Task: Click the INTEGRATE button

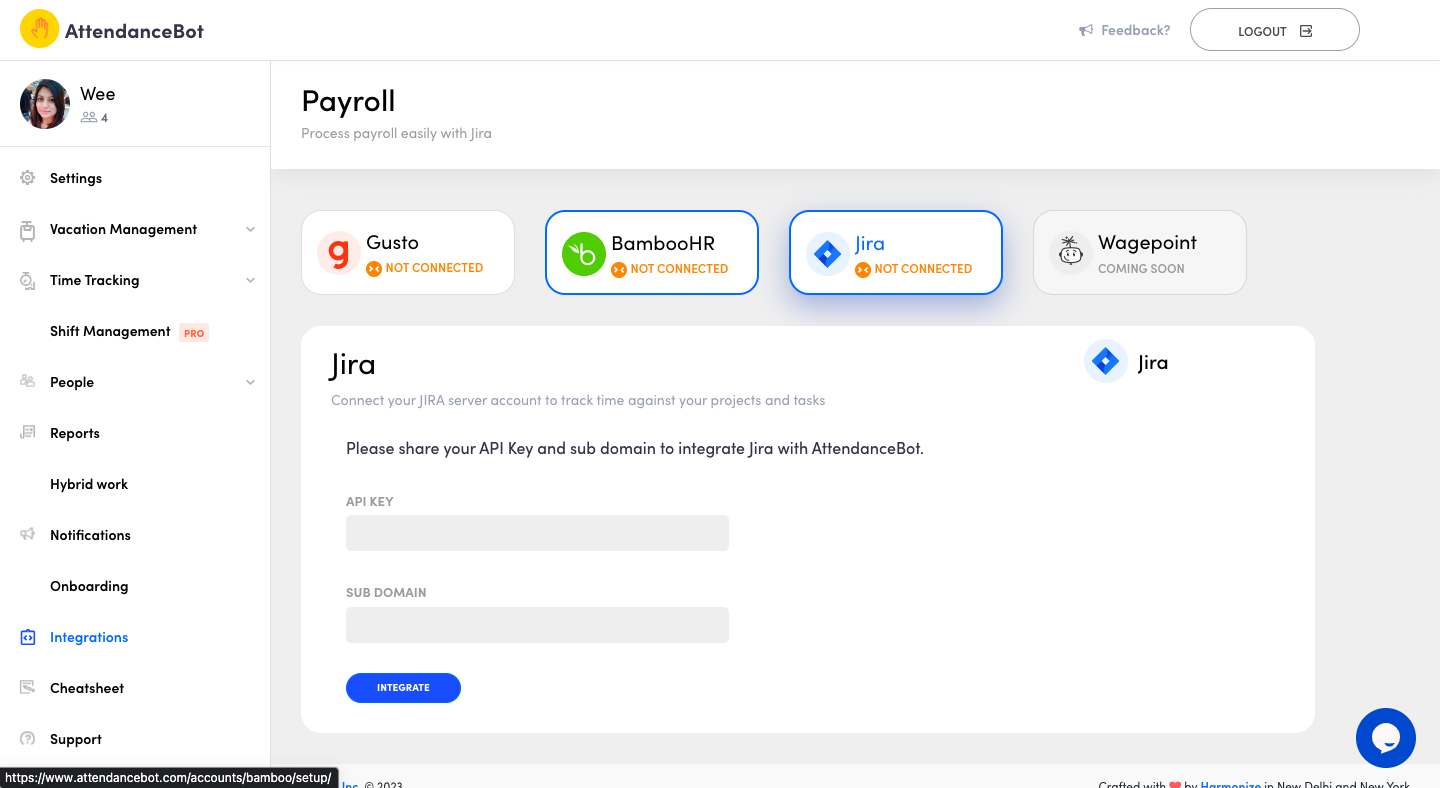Action: coord(403,688)
